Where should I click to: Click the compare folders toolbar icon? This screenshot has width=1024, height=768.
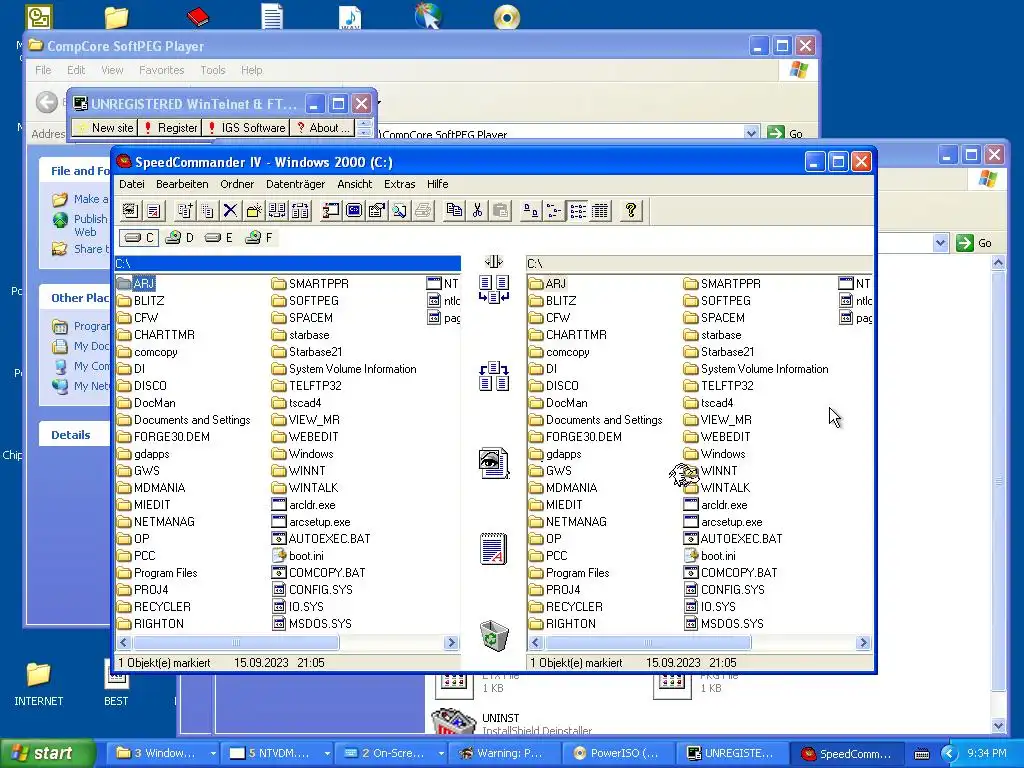pos(277,211)
